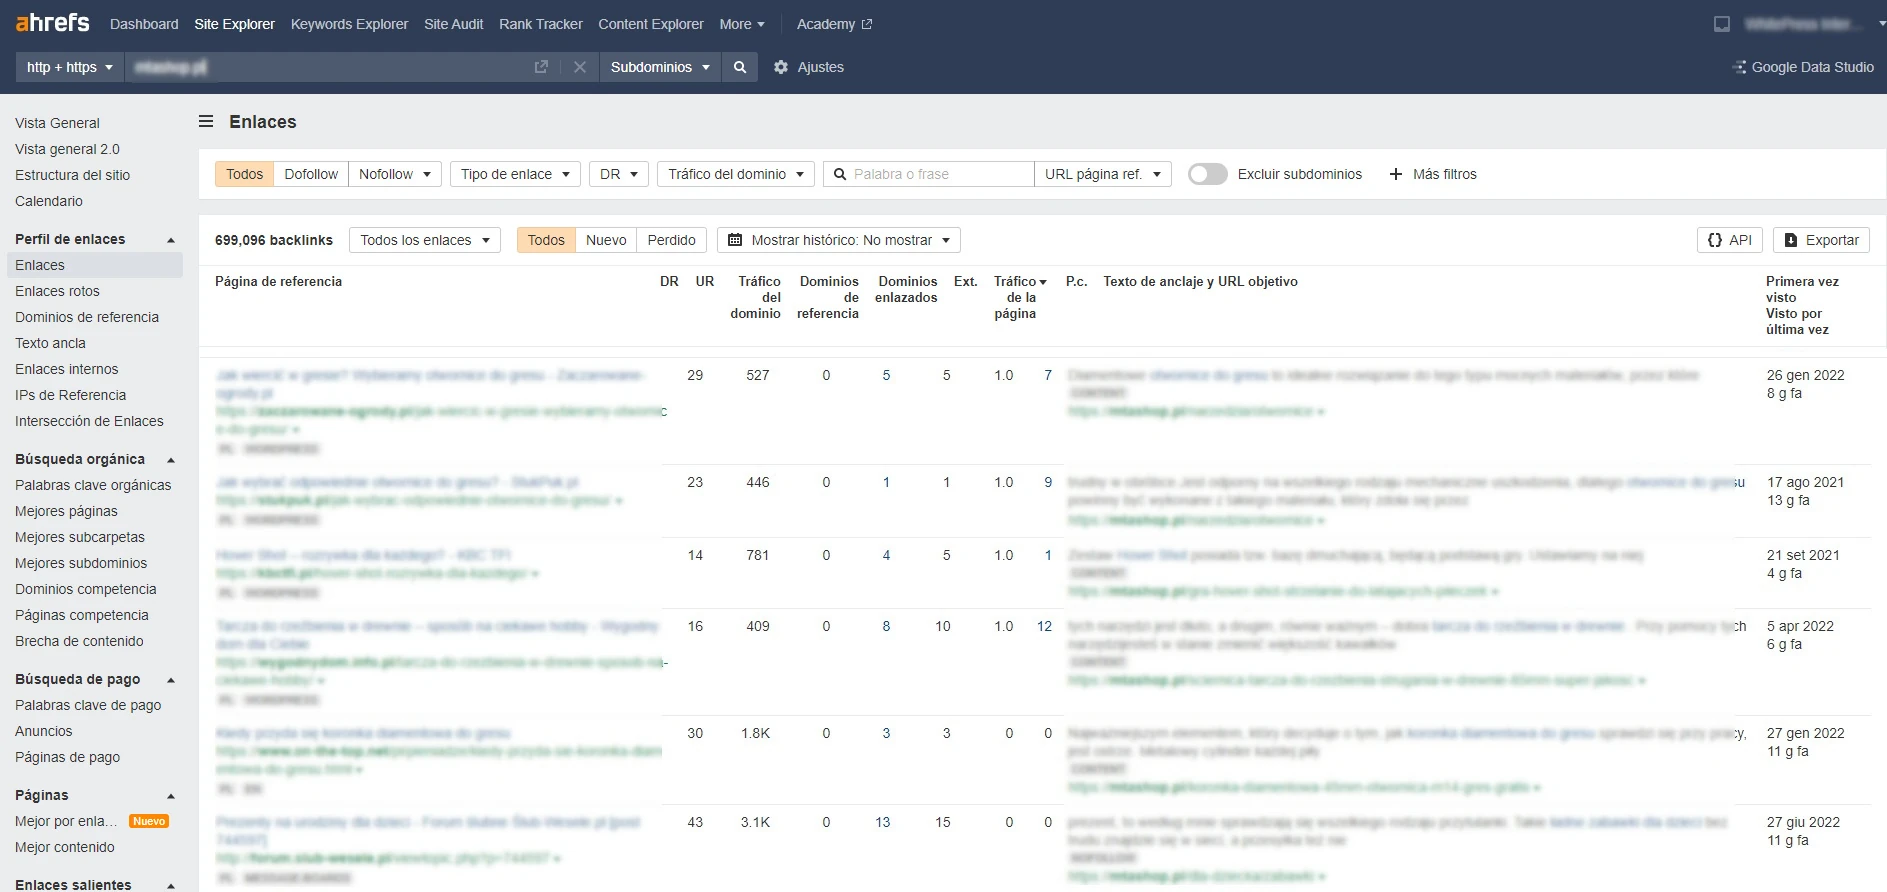The height and width of the screenshot is (892, 1887).
Task: Click the Exportar button
Action: click(x=1821, y=240)
